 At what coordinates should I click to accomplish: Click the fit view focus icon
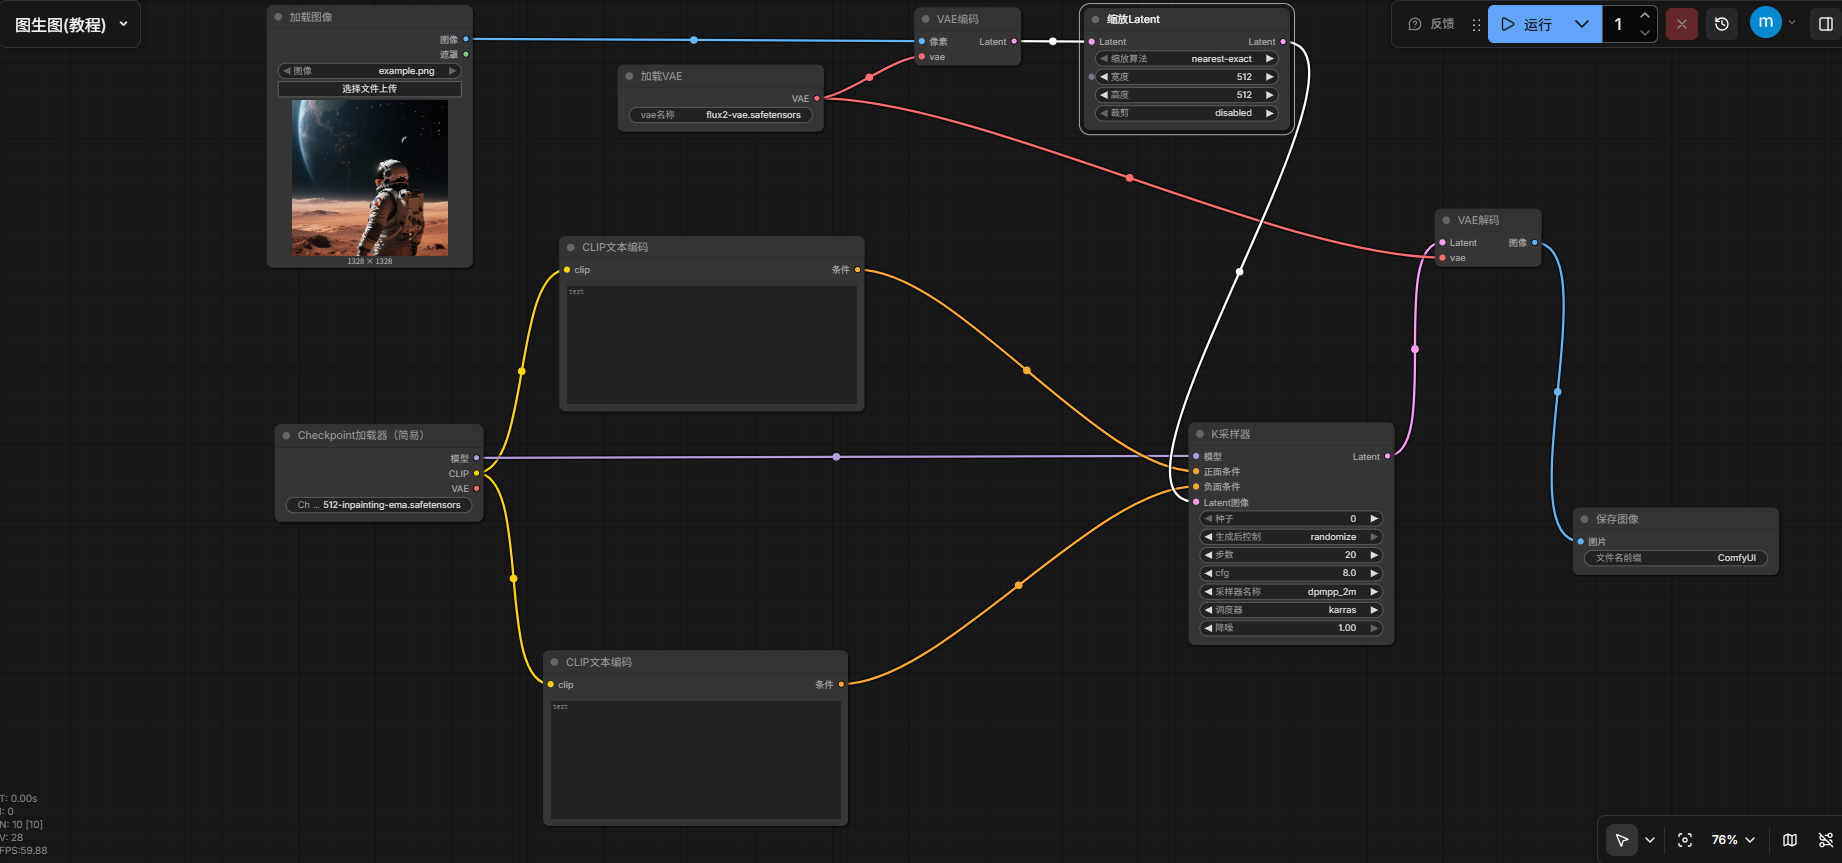1685,840
